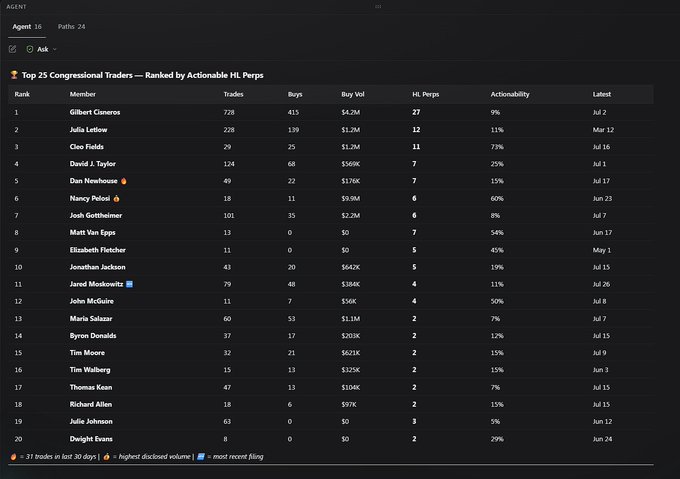
Task: Click Gilbert Cisneros's 728 trades value
Action: tap(229, 112)
